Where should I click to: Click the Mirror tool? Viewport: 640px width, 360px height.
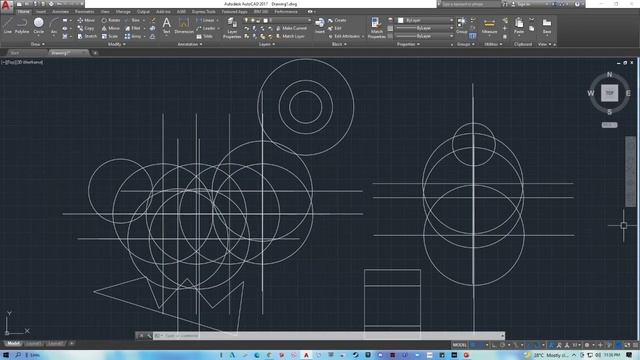pos(111,28)
